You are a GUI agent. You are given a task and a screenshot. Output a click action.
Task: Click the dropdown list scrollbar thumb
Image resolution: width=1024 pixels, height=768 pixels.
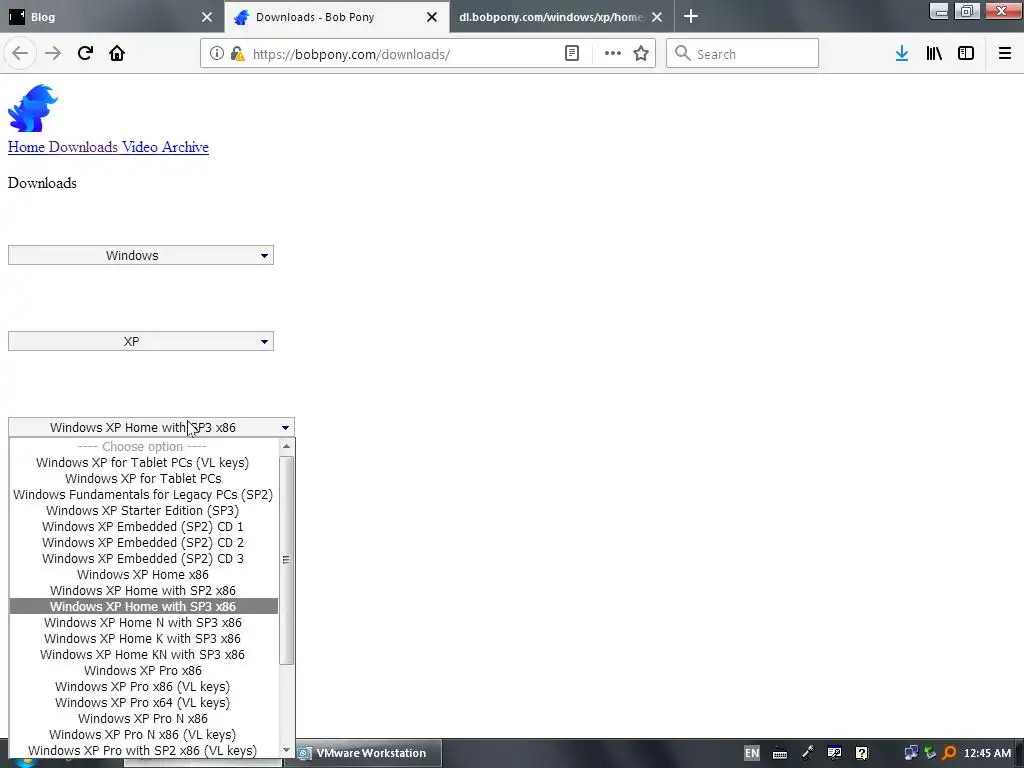coord(286,560)
